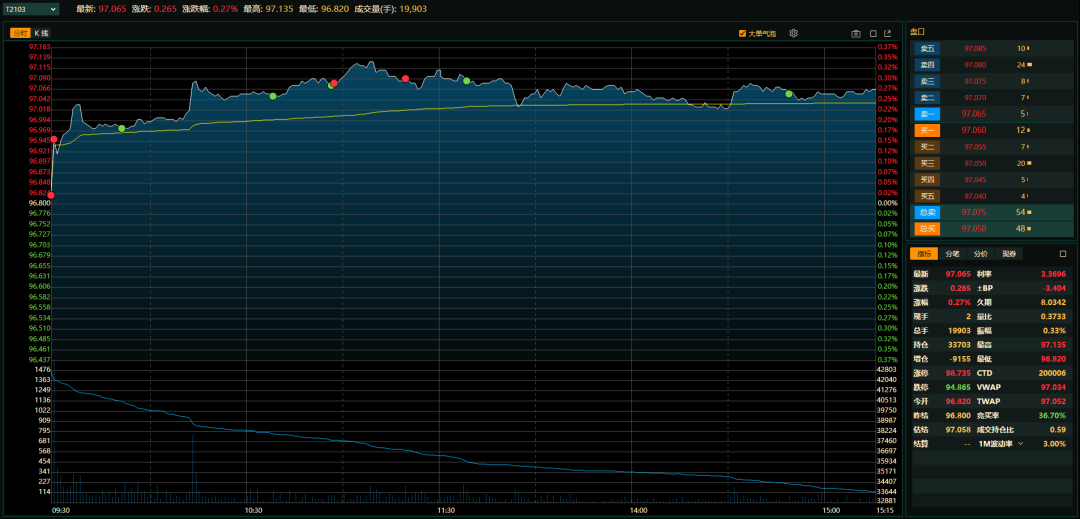Click the 持仓 value 33703
The height and width of the screenshot is (519, 1080).
(959, 344)
